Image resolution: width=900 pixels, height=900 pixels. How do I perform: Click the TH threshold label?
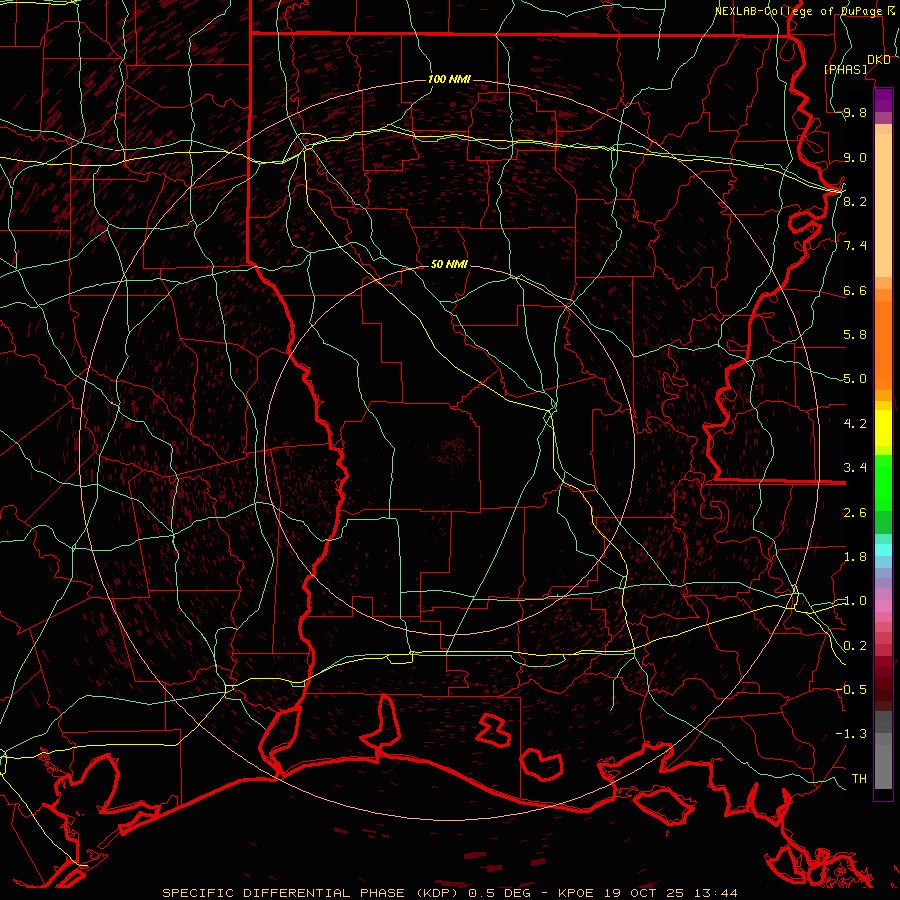click(859, 779)
